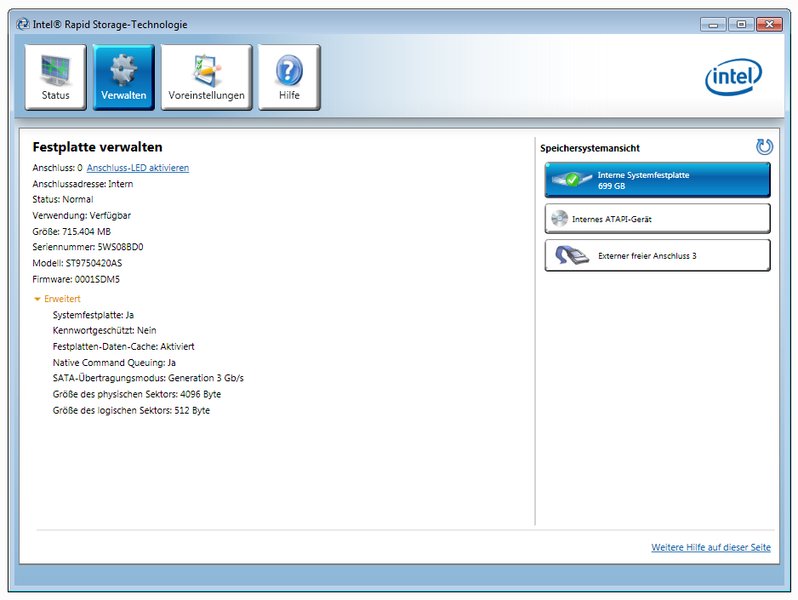The width and height of the screenshot is (798, 600).
Task: Click Größe des physischen Sektors line
Action: pyautogui.click(x=137, y=394)
